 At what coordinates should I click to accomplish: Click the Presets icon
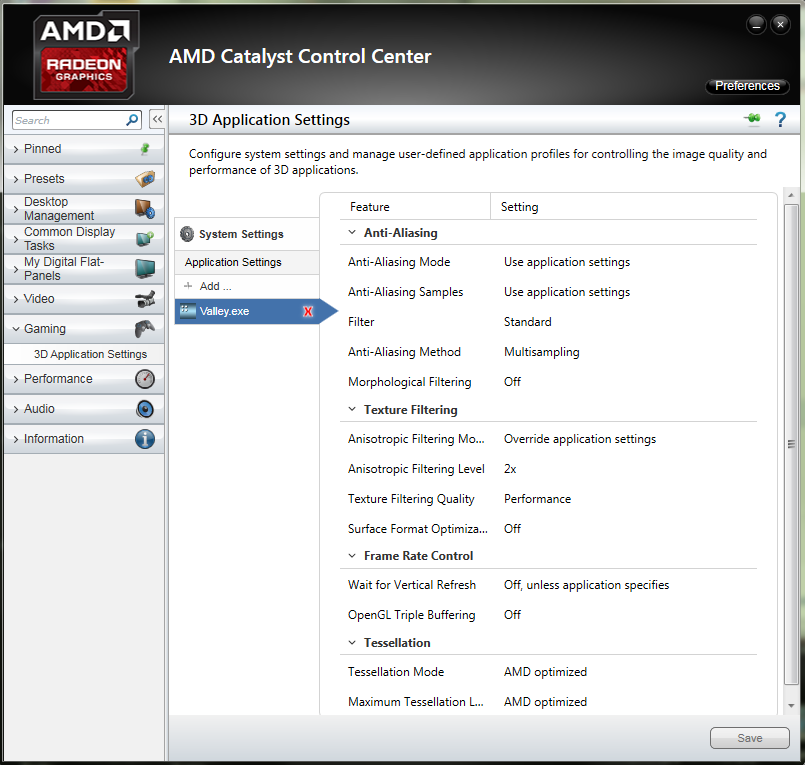[x=145, y=179]
